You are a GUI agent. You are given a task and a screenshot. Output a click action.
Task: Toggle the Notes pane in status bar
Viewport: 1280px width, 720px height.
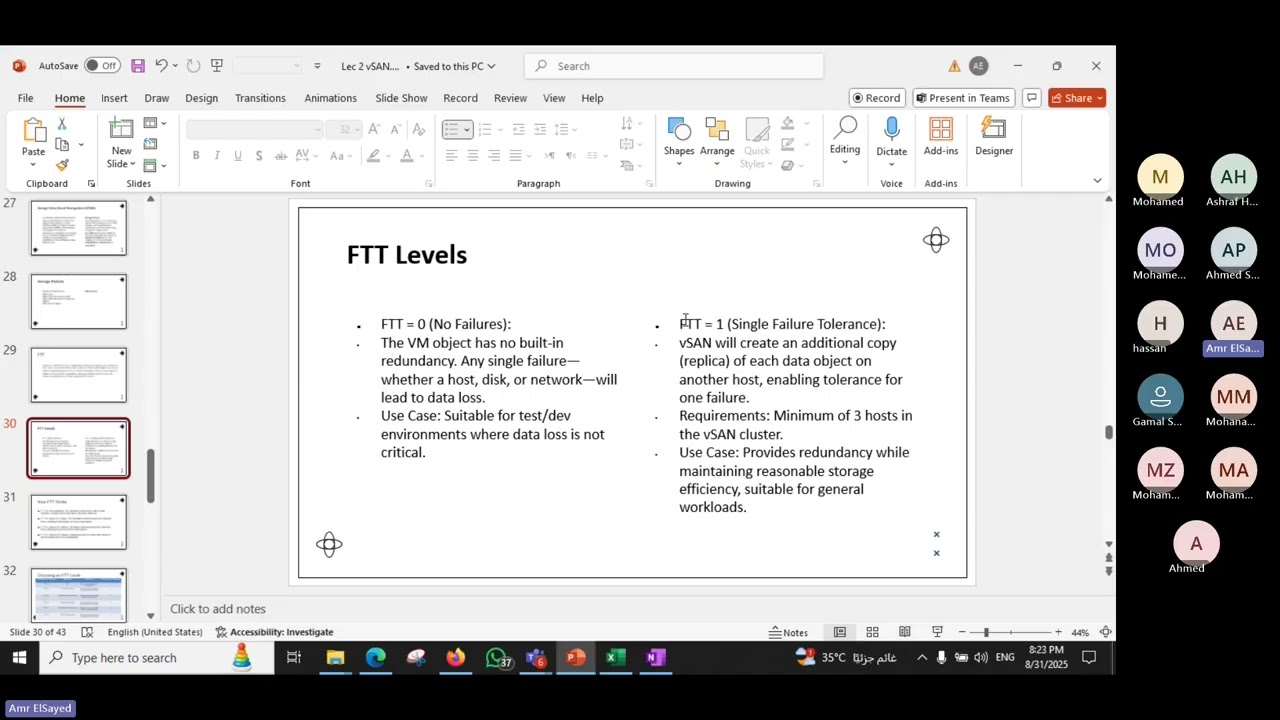pos(788,632)
